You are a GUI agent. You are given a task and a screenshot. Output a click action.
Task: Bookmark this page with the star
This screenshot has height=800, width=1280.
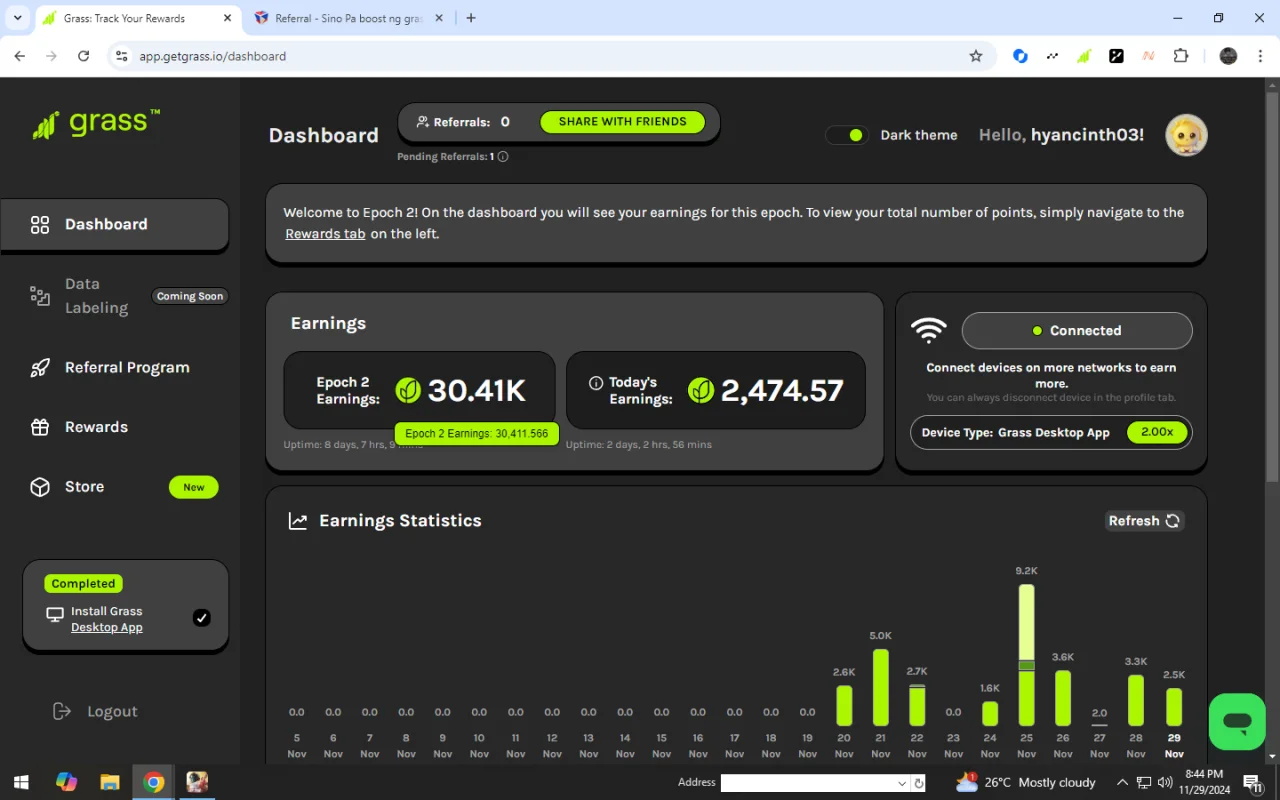pos(976,56)
